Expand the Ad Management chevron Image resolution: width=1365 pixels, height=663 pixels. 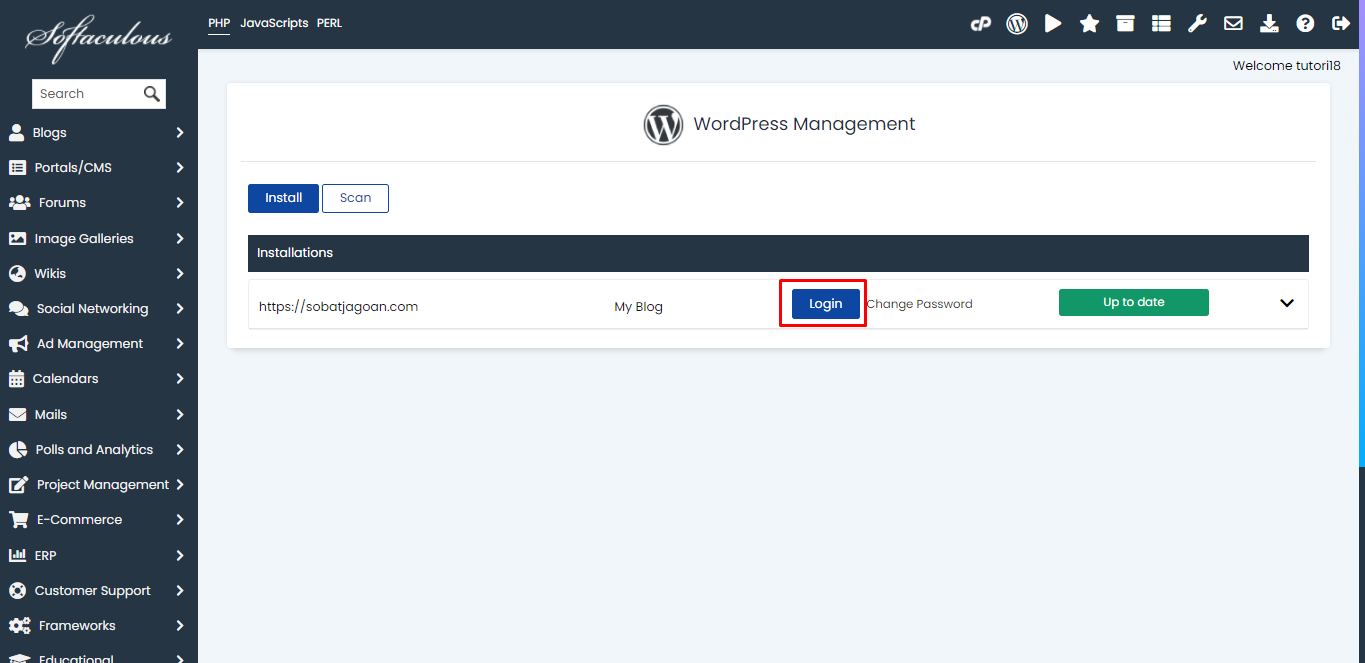coord(180,343)
